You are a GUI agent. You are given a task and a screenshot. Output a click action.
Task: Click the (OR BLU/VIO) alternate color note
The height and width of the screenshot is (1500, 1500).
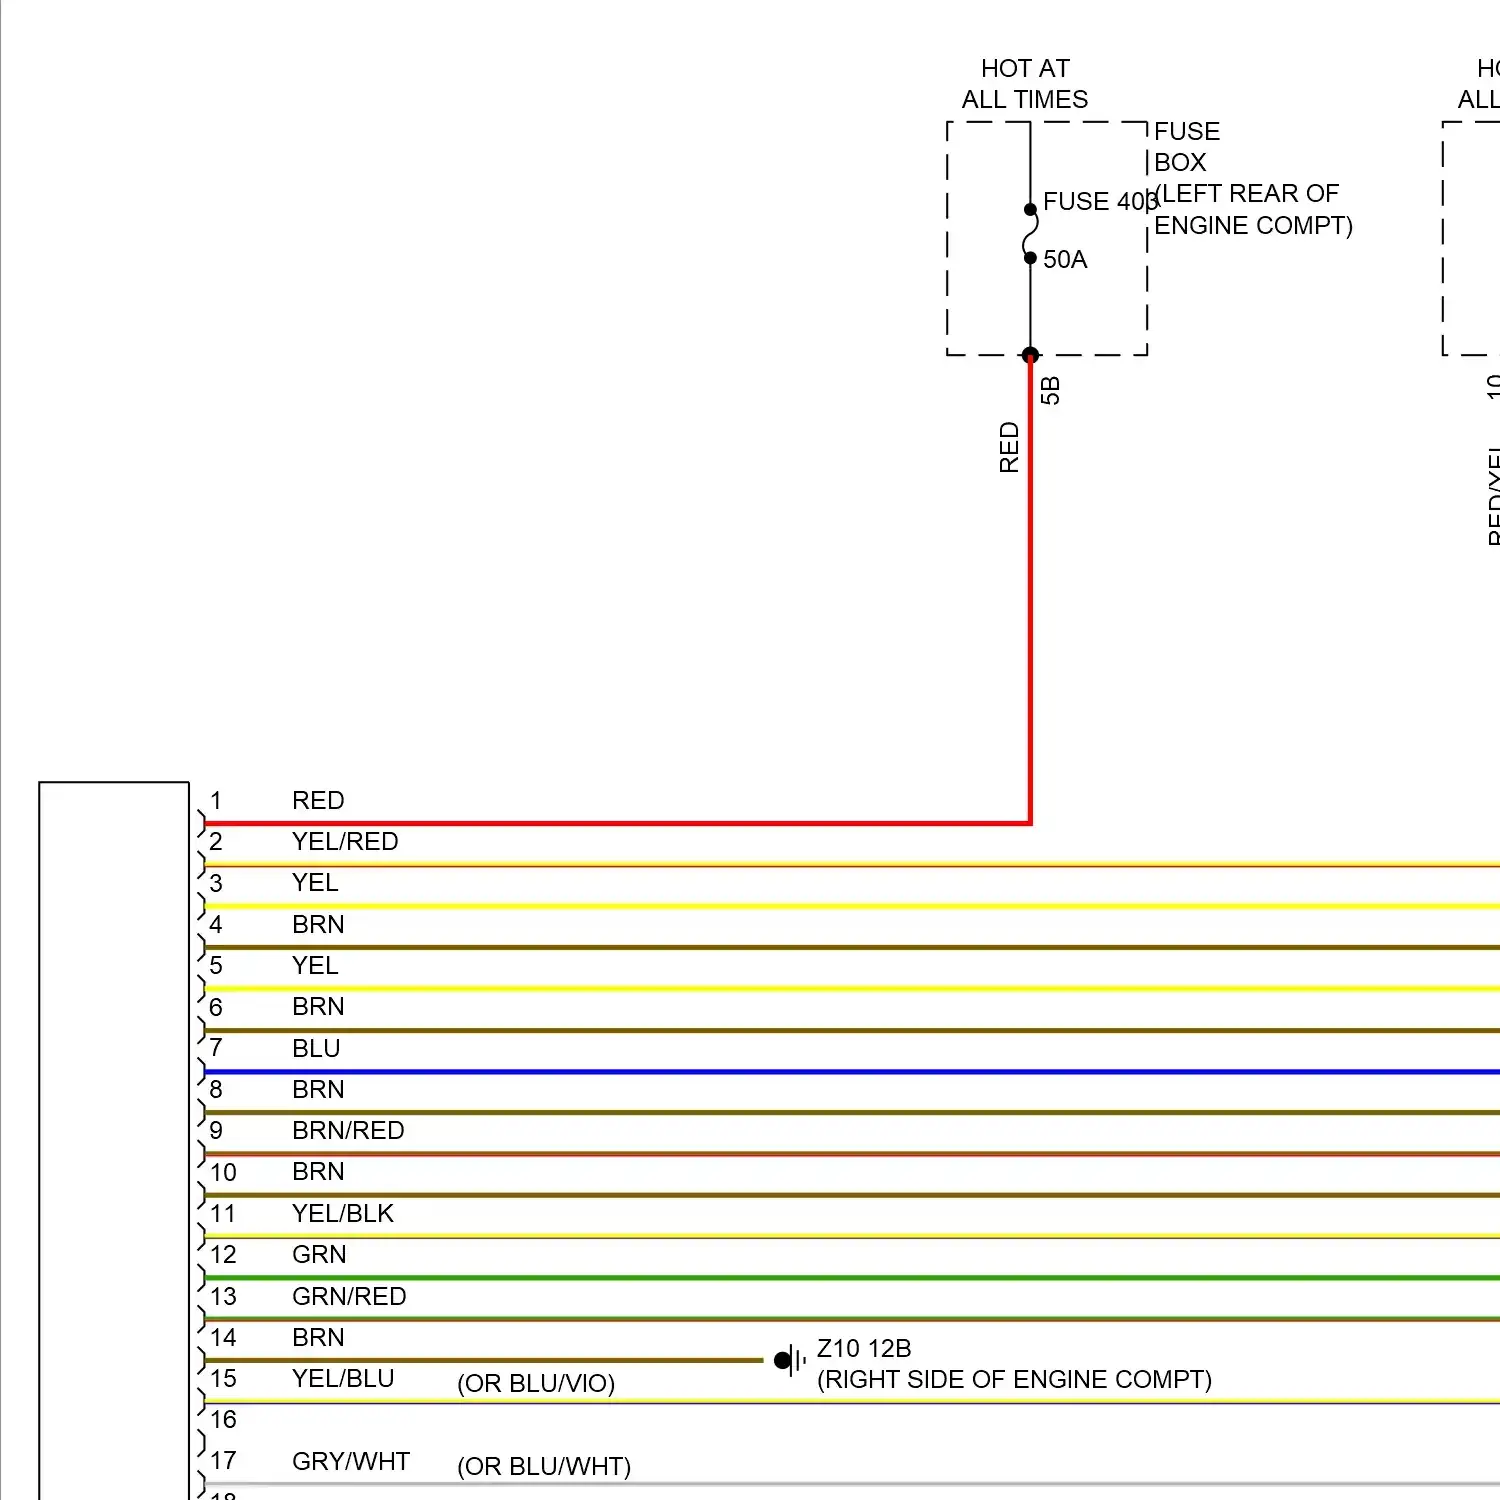tap(536, 1383)
